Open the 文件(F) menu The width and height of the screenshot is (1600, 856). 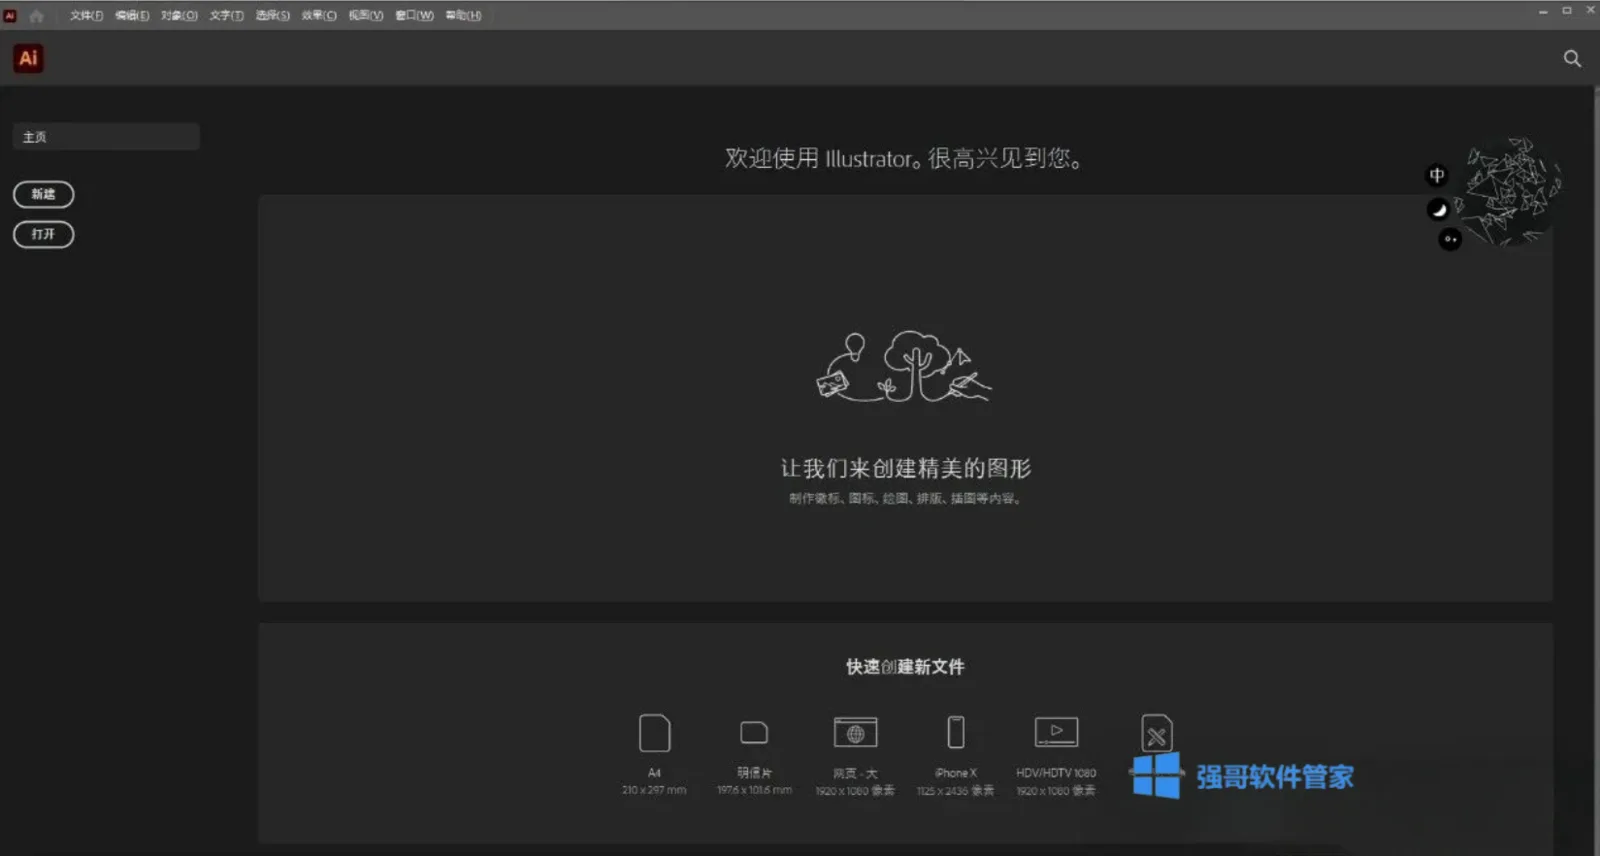pyautogui.click(x=86, y=16)
